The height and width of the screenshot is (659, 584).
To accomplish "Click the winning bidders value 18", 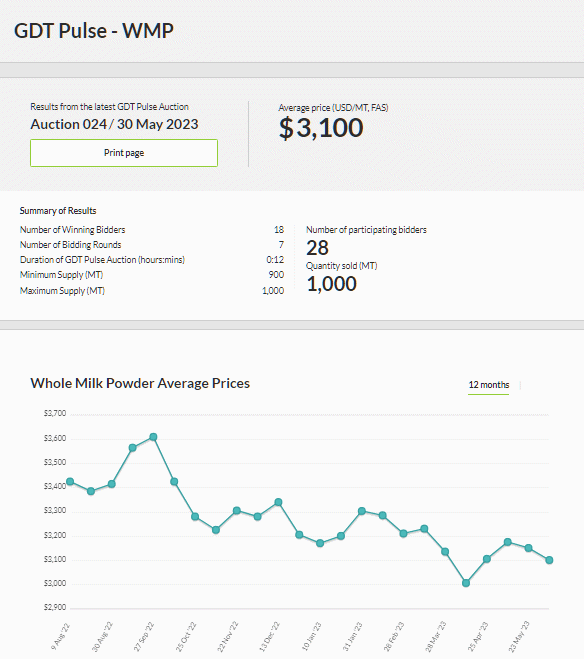I will point(279,230).
